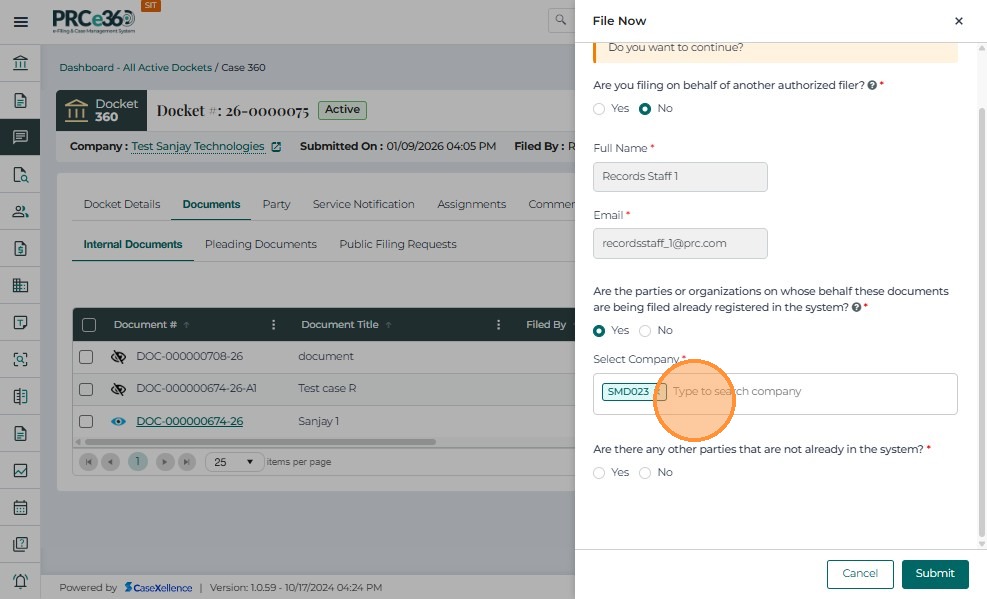Image resolution: width=987 pixels, height=599 pixels.
Task: Toggle eye visibility for DOC-000000674-26
Action: coord(118,422)
